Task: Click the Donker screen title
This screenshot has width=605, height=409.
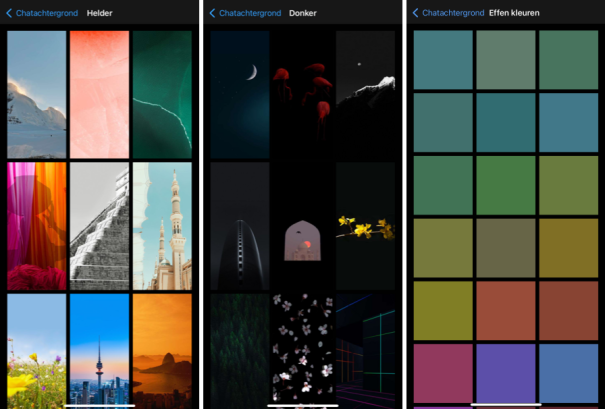Action: 303,13
